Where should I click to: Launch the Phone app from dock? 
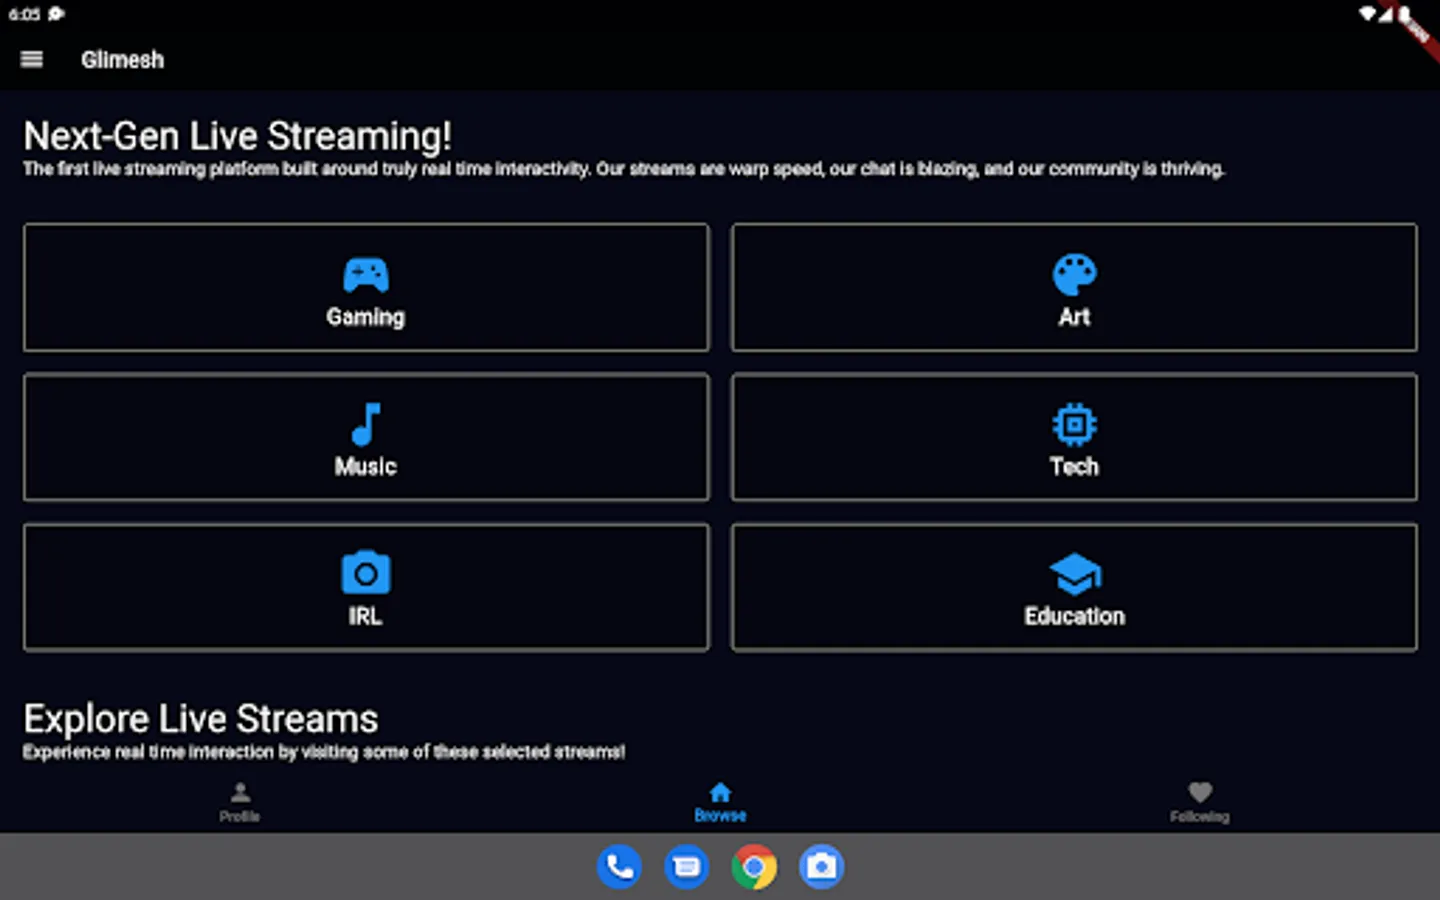pyautogui.click(x=619, y=867)
